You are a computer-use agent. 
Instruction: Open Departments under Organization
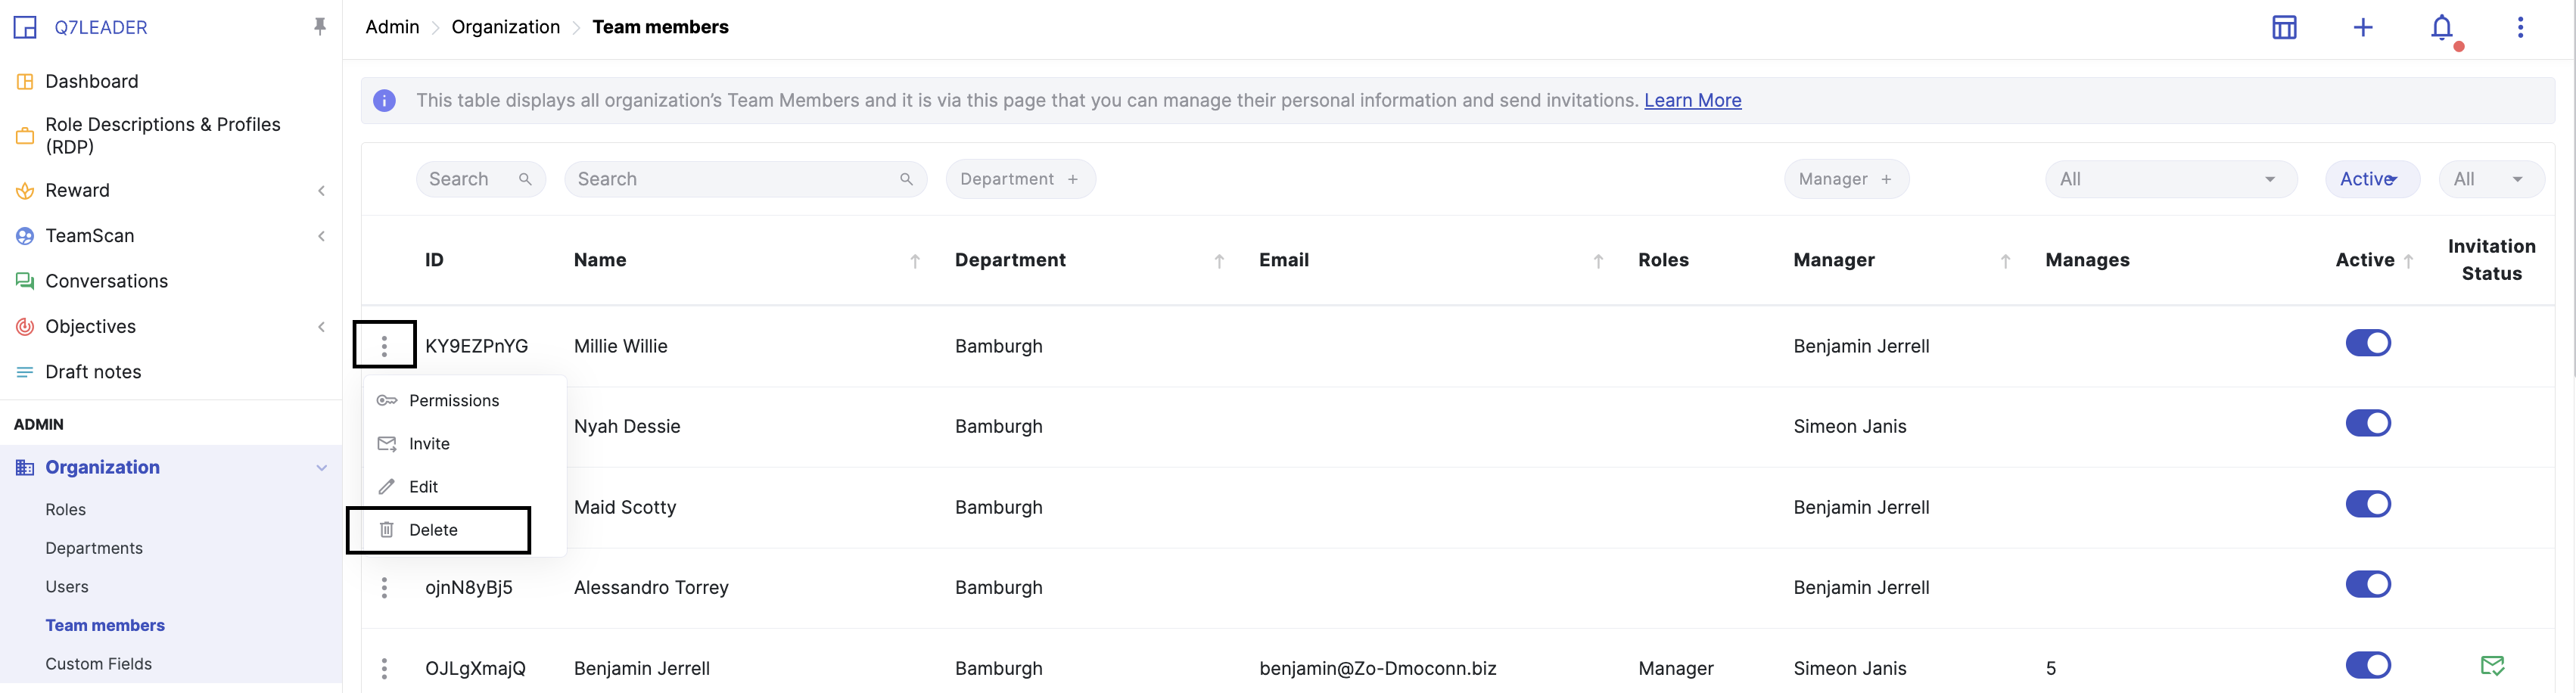(94, 548)
